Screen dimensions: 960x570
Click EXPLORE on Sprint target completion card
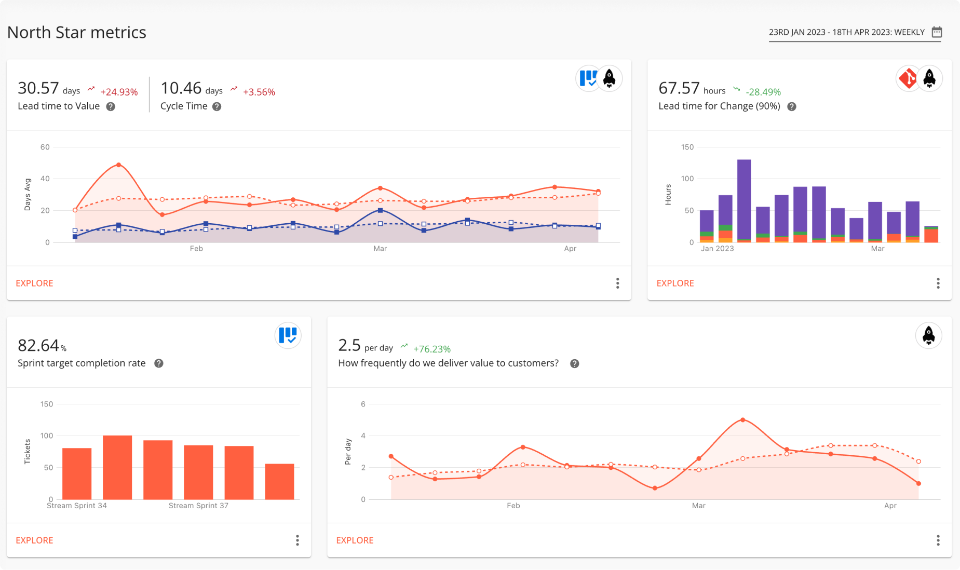point(35,540)
